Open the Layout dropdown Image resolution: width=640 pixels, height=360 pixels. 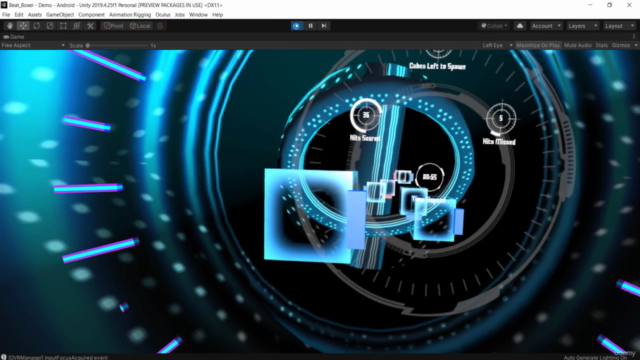(x=619, y=26)
